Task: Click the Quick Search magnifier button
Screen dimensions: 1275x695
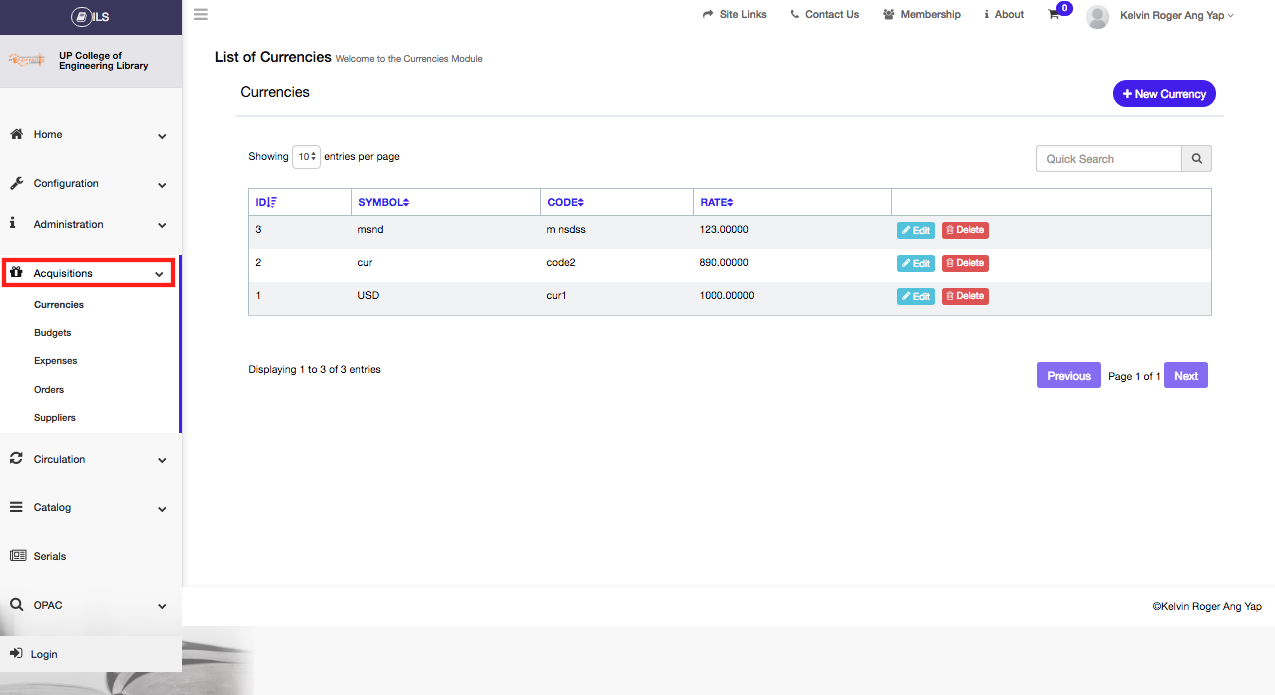Action: [1196, 159]
